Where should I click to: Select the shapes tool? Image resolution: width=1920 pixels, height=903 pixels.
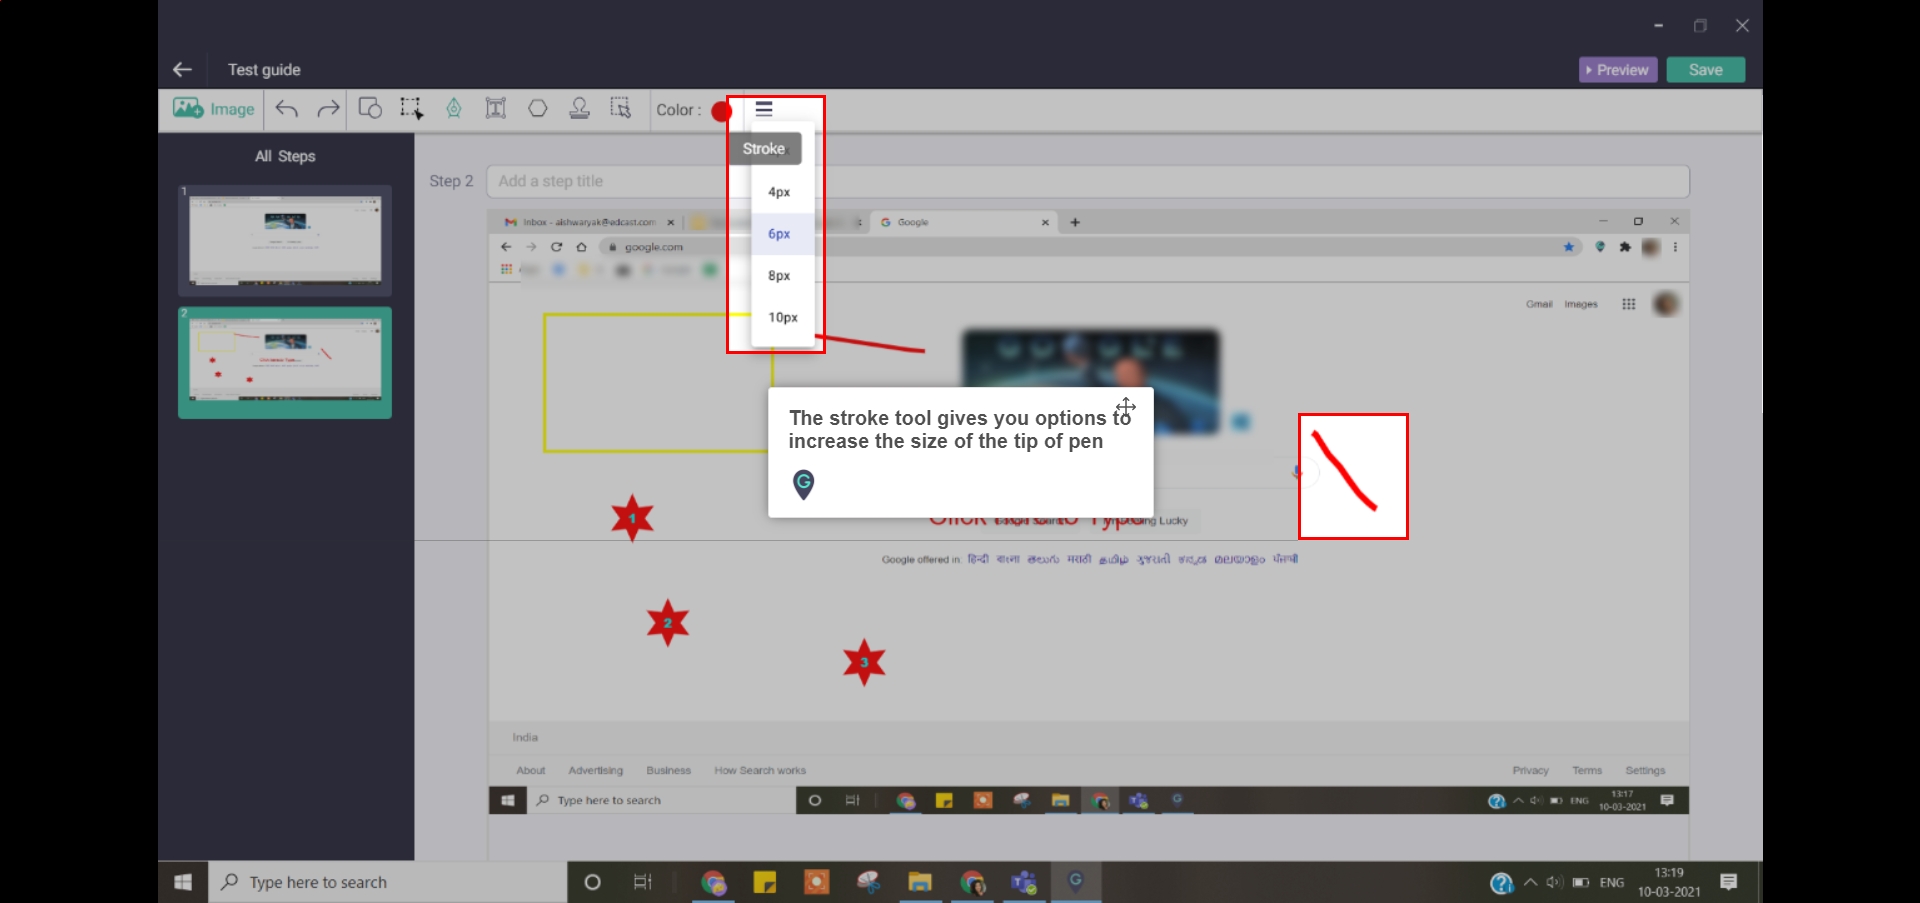pos(370,108)
